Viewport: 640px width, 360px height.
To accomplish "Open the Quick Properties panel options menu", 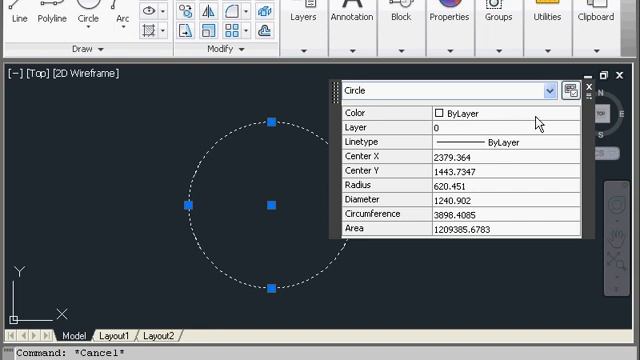I will pos(589,96).
